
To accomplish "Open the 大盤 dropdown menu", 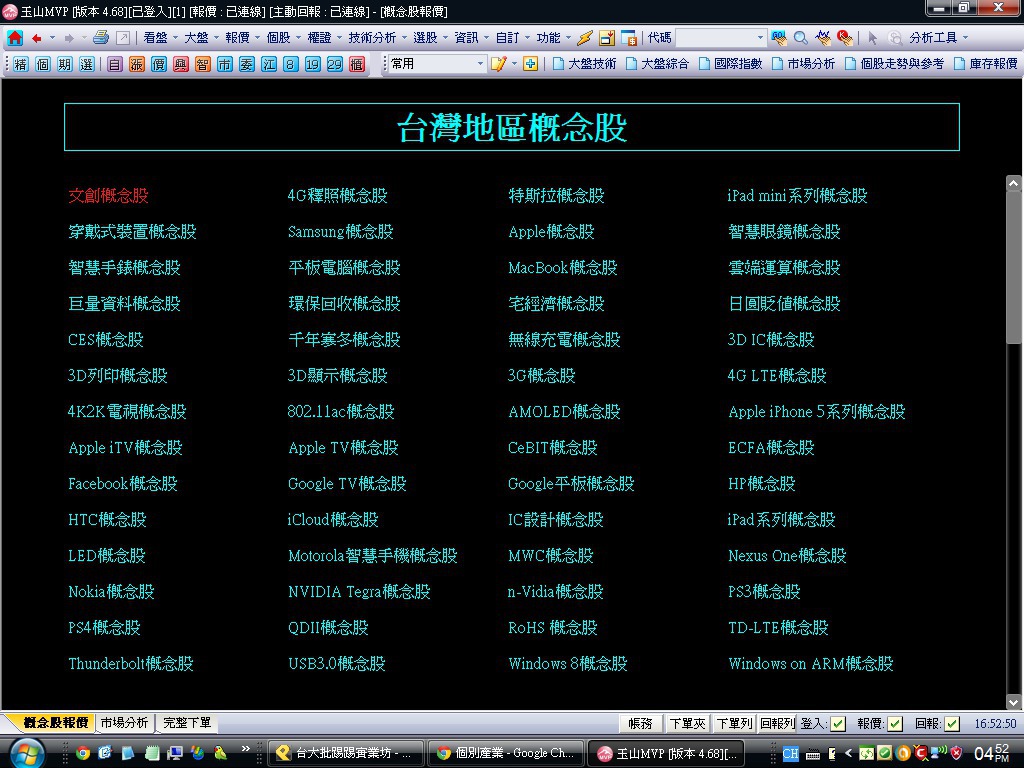I will (x=201, y=38).
